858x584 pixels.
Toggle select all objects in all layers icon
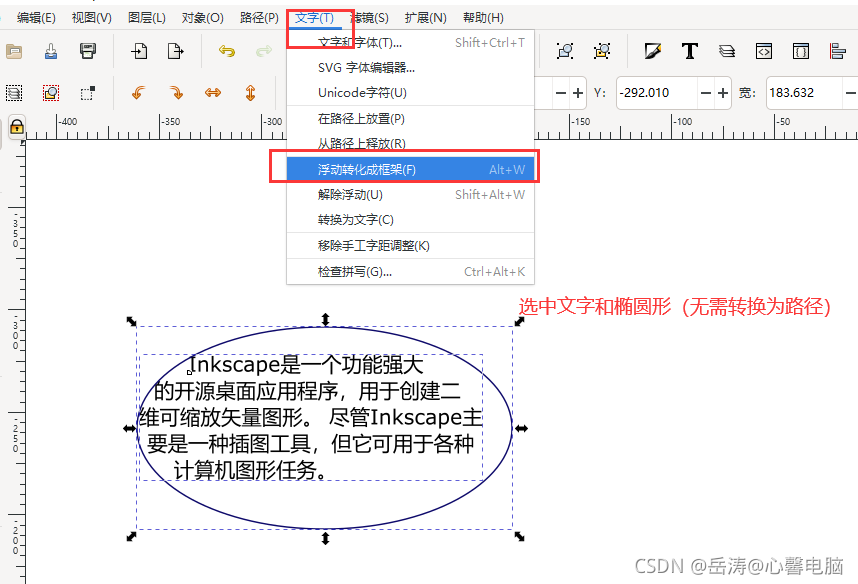pyautogui.click(x=14, y=92)
